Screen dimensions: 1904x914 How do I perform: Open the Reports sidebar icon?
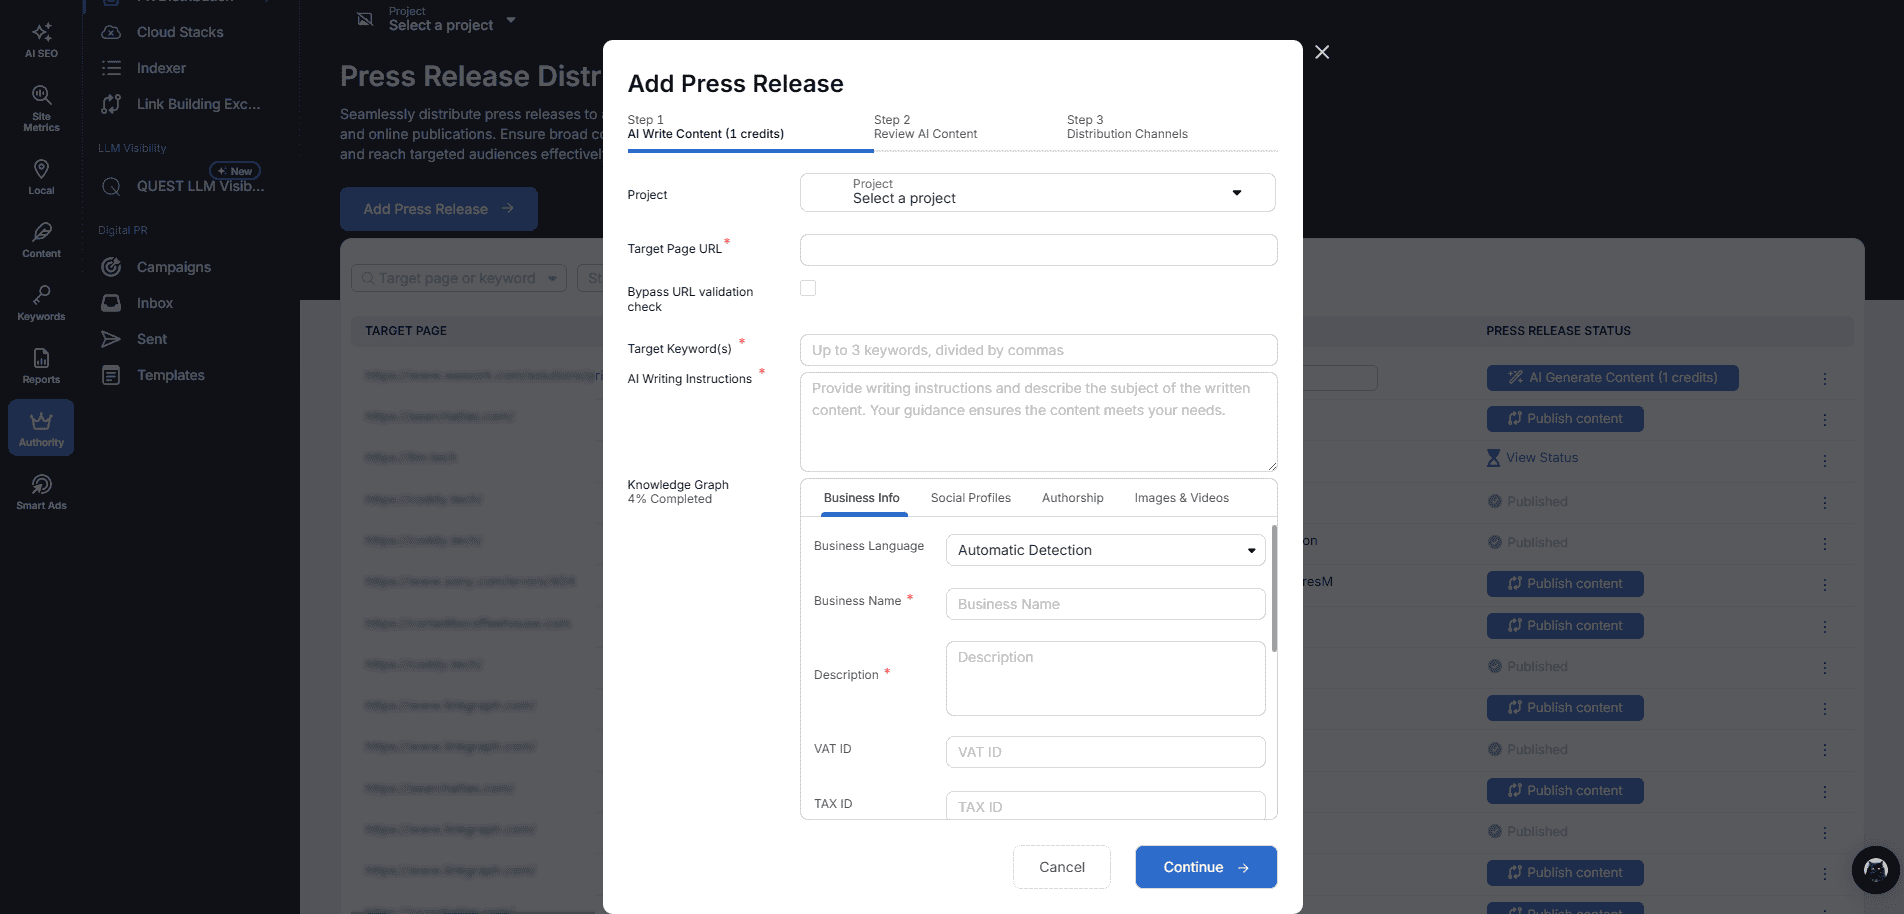tap(41, 366)
